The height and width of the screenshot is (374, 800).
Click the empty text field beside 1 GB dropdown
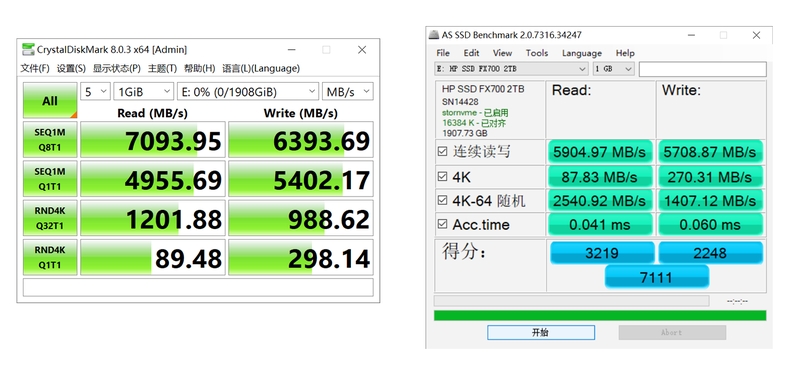pyautogui.click(x=703, y=69)
